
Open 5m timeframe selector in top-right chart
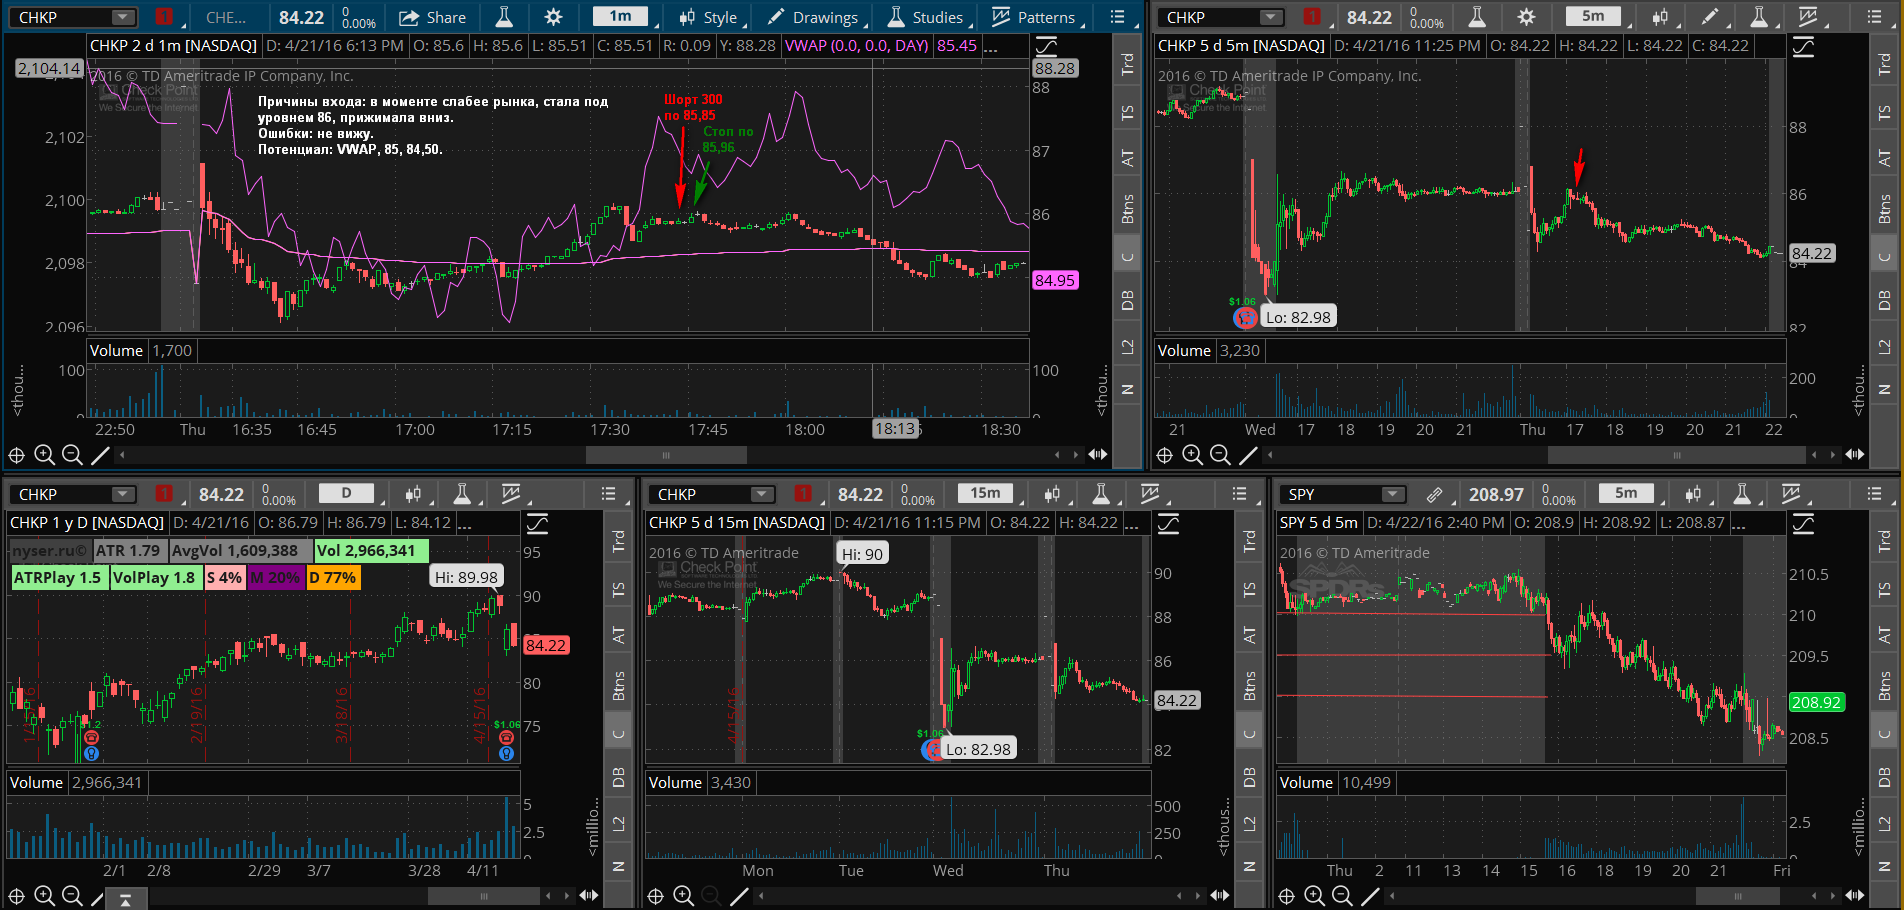[x=1593, y=17]
